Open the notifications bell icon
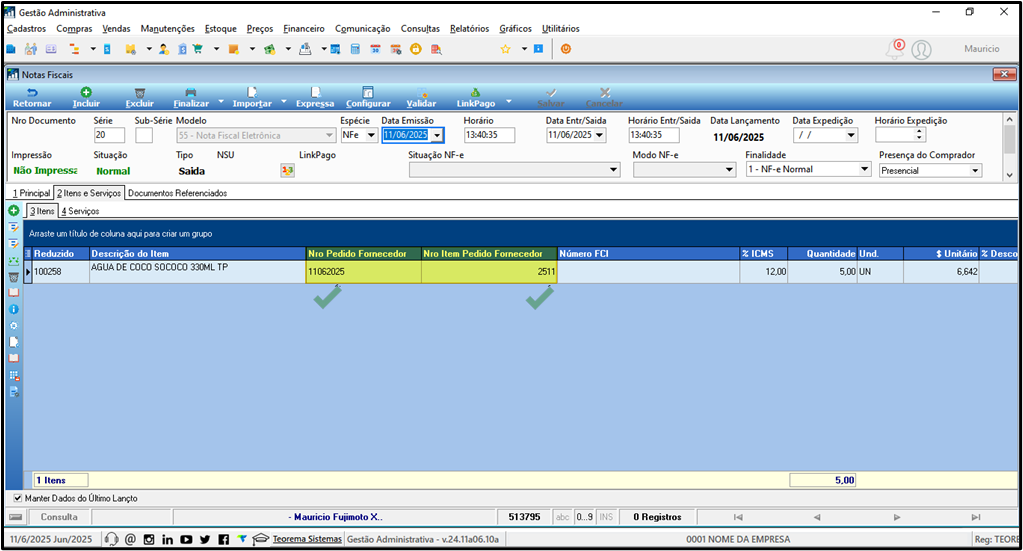1023x551 pixels. 895,49
